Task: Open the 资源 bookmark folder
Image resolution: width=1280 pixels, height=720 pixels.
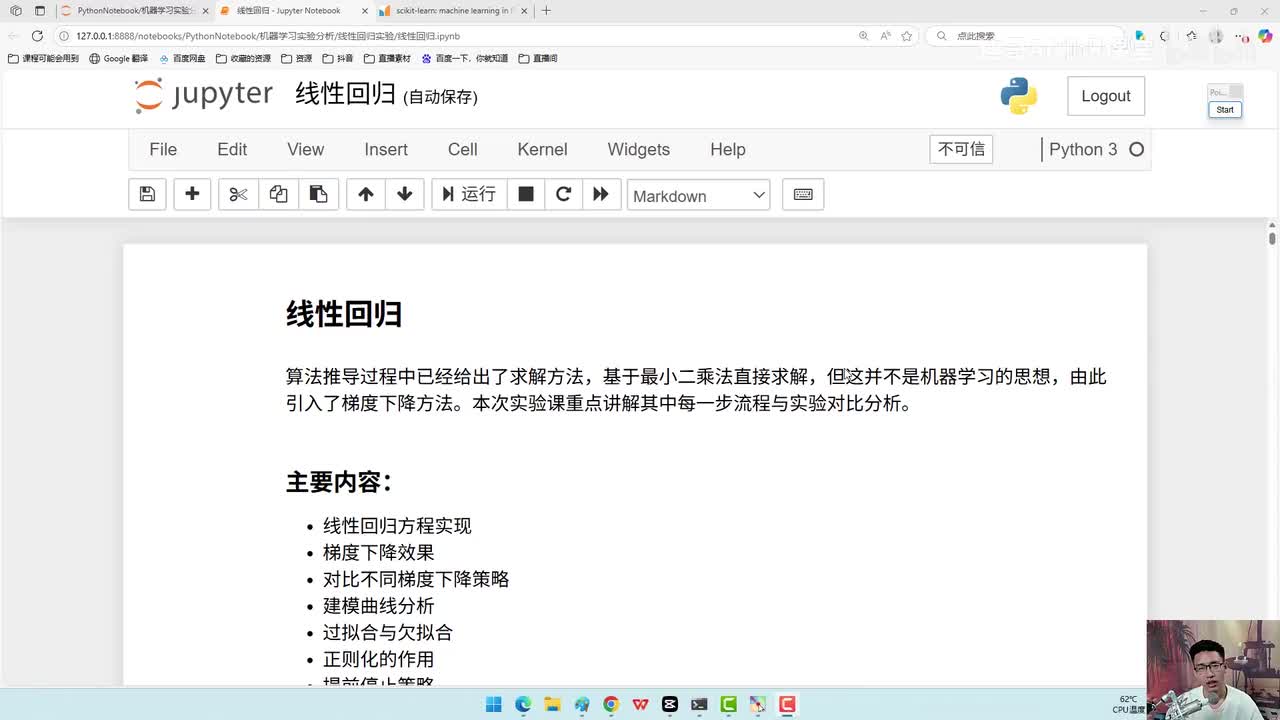Action: [297, 58]
